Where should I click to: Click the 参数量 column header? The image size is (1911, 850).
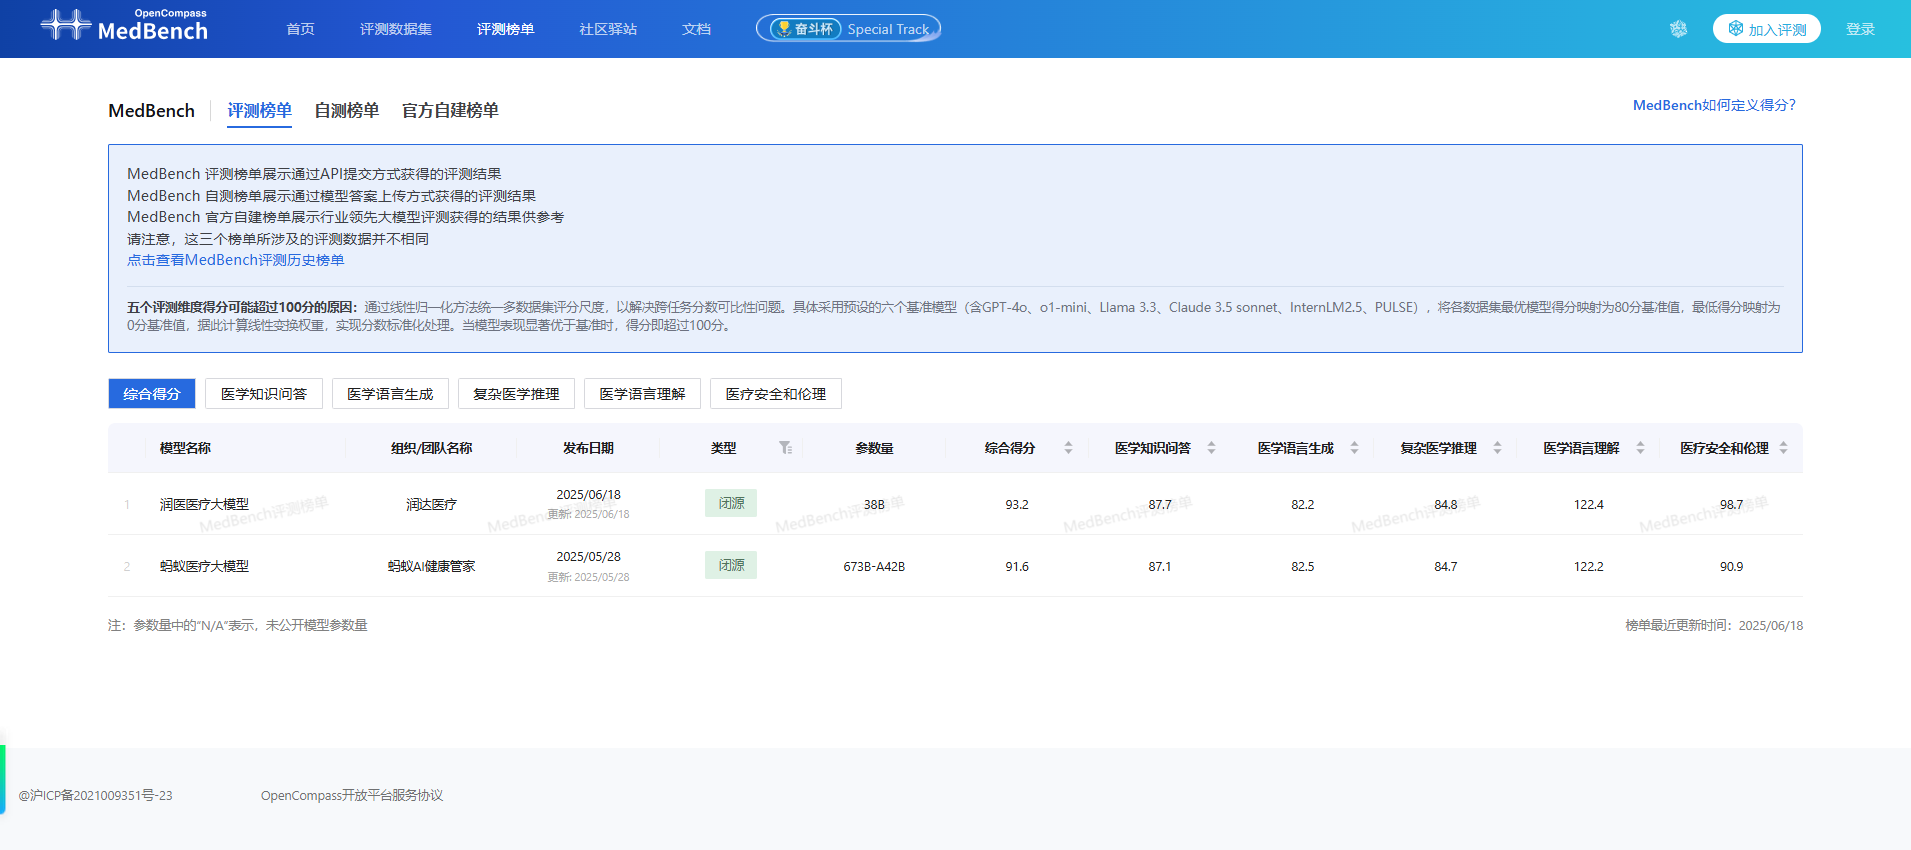(x=874, y=448)
